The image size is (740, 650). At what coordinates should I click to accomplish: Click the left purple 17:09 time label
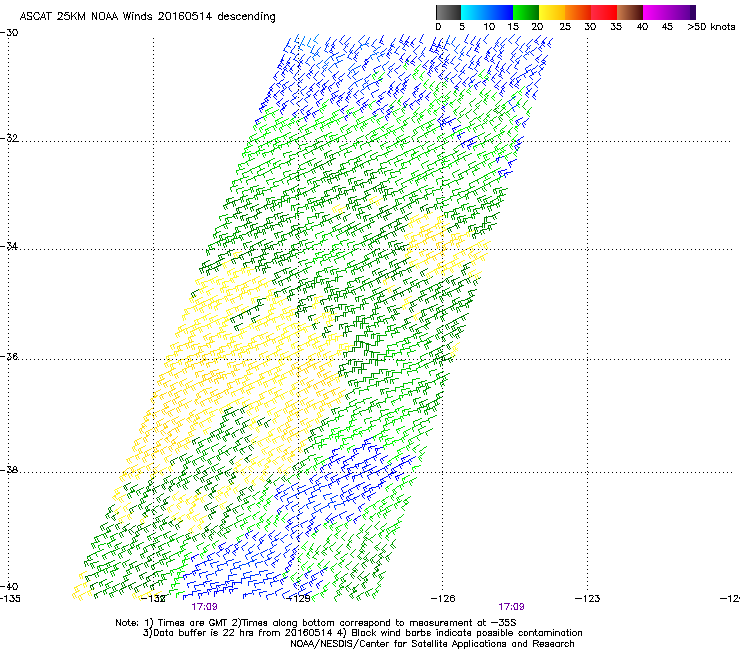coord(204,607)
